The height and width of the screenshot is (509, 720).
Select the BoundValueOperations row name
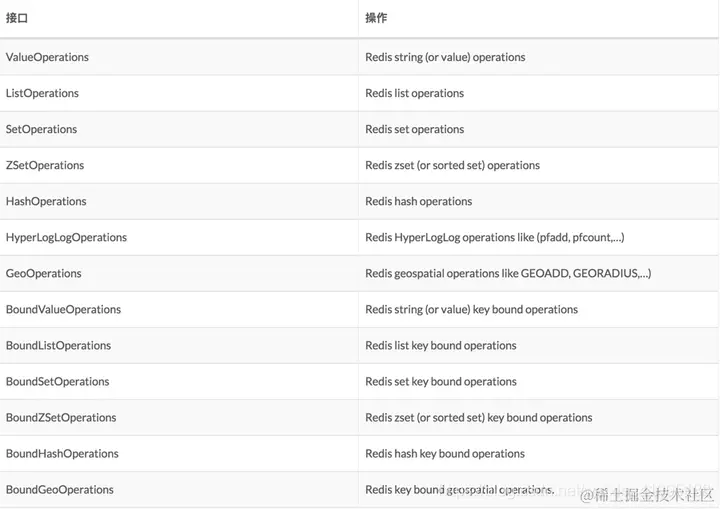point(63,310)
